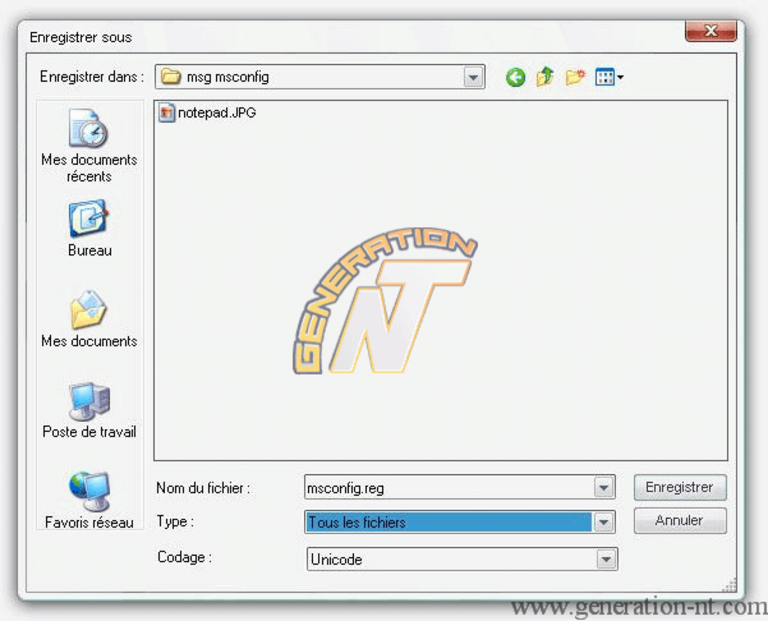Expand the Codage dropdown arrow
768x621 pixels.
coord(606,559)
